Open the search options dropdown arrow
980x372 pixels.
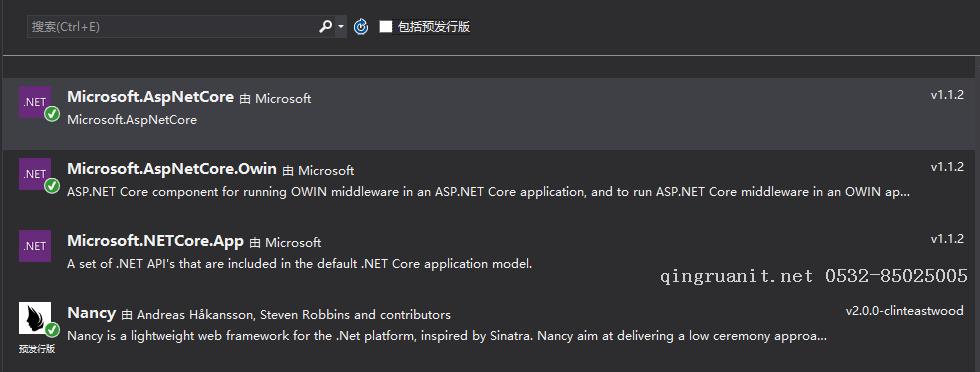click(341, 27)
